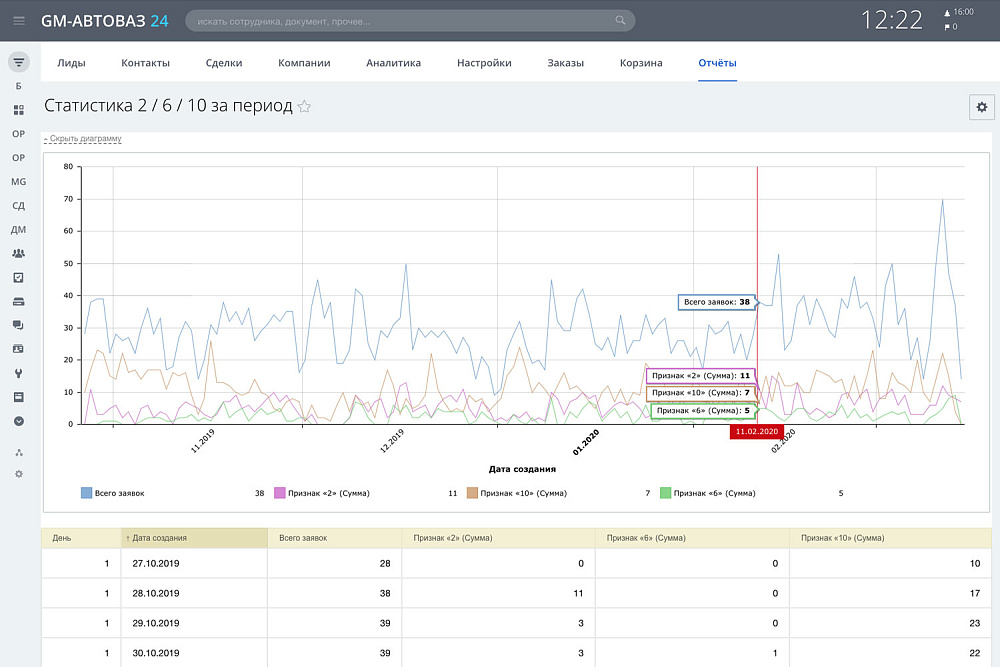Open the tasks checkmark sidebar icon

pos(18,277)
